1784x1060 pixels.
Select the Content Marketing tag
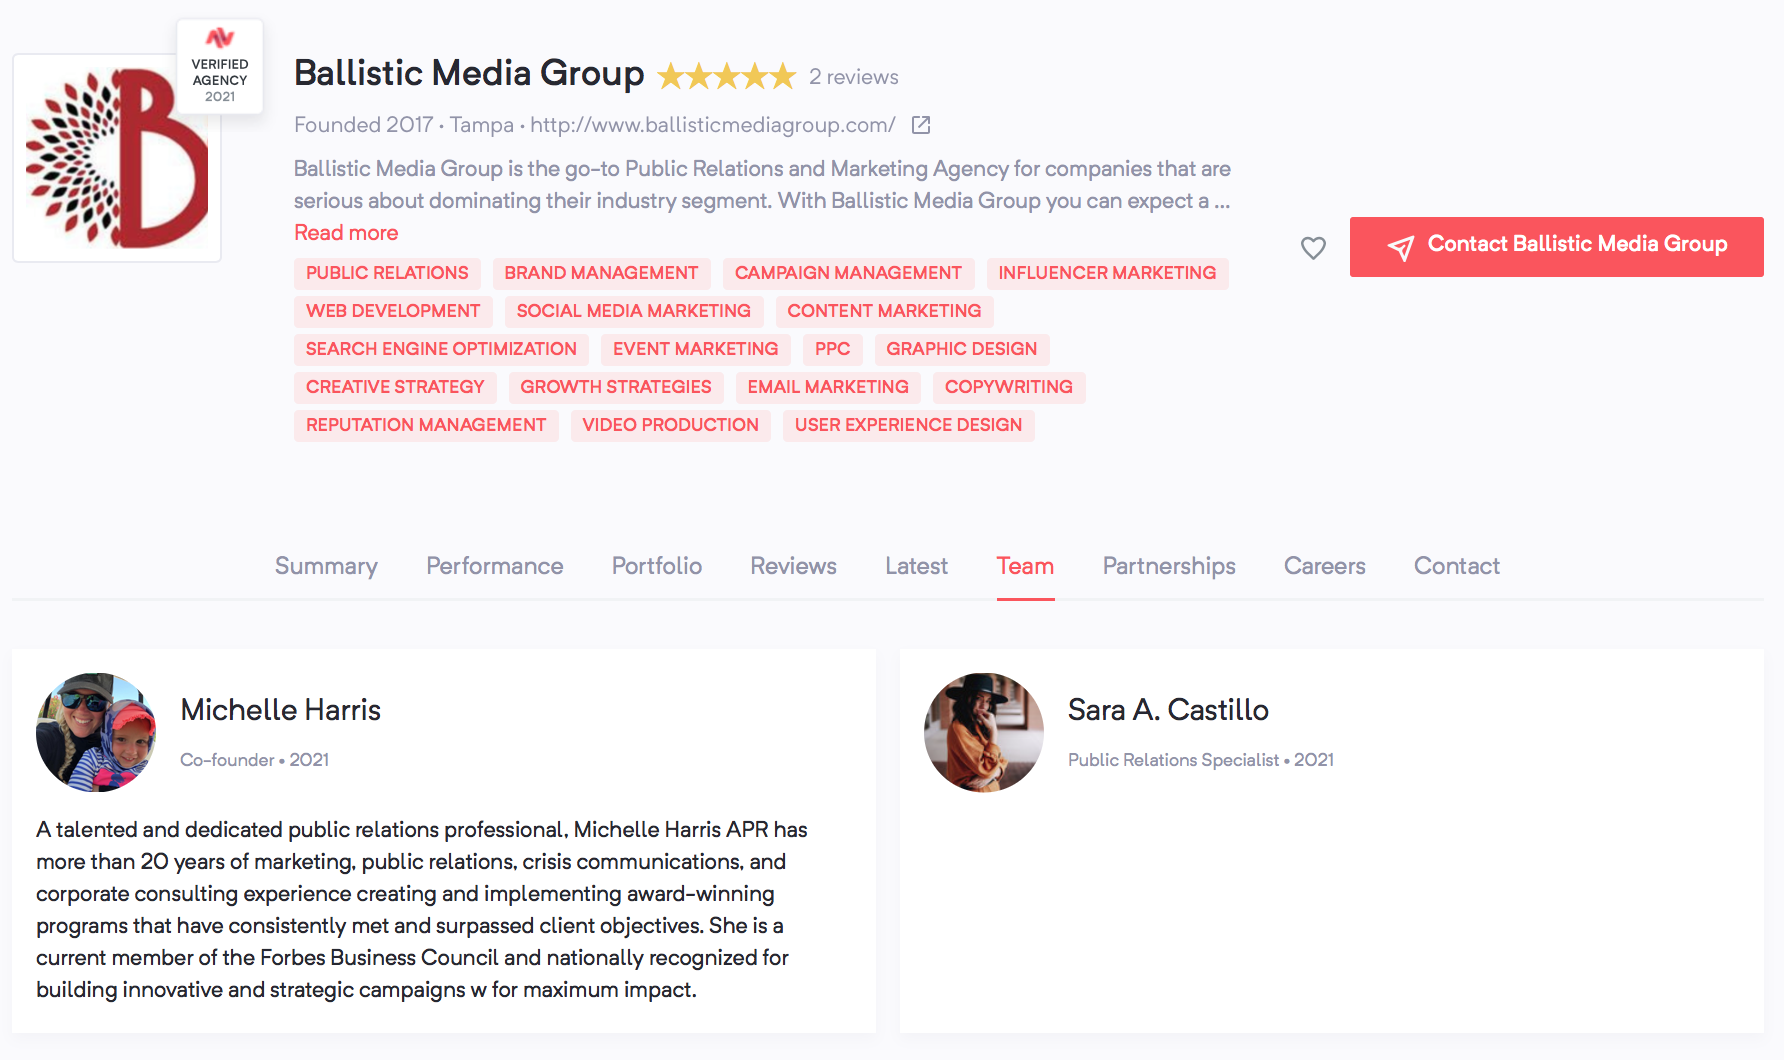[x=884, y=311]
